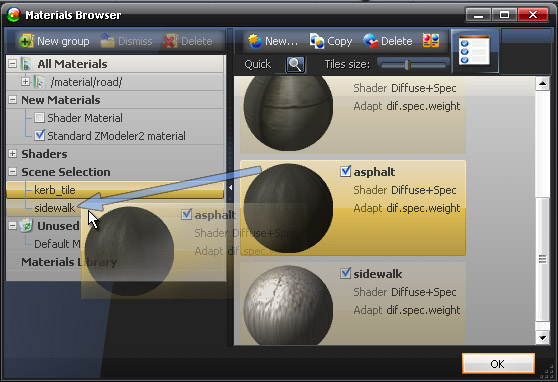
Task: Expand the /material/road/ folder node
Action: (x=25, y=82)
